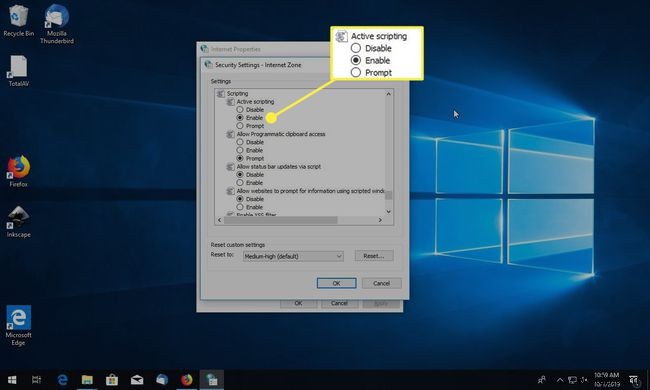Select Prompt under Active scripting

[250, 126]
